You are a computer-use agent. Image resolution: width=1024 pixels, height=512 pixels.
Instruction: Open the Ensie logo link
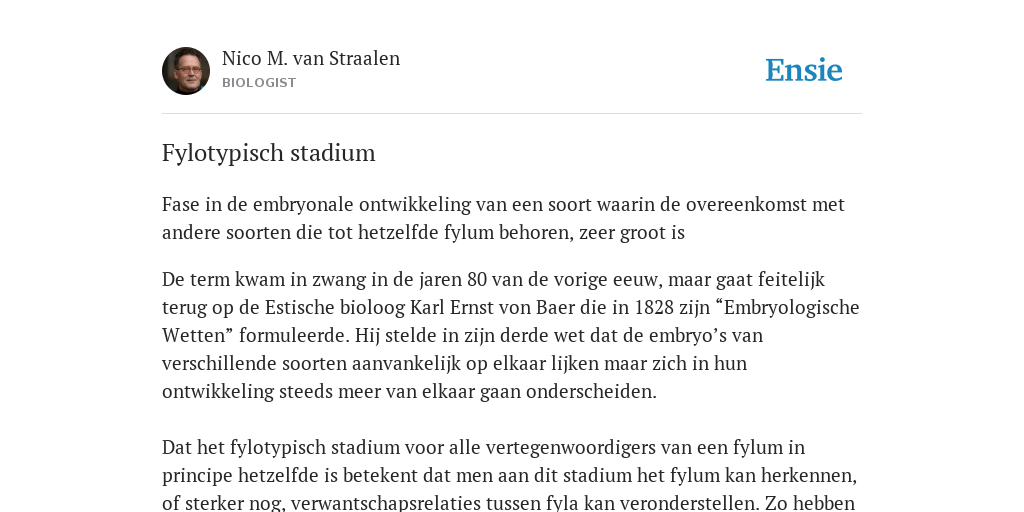(804, 70)
